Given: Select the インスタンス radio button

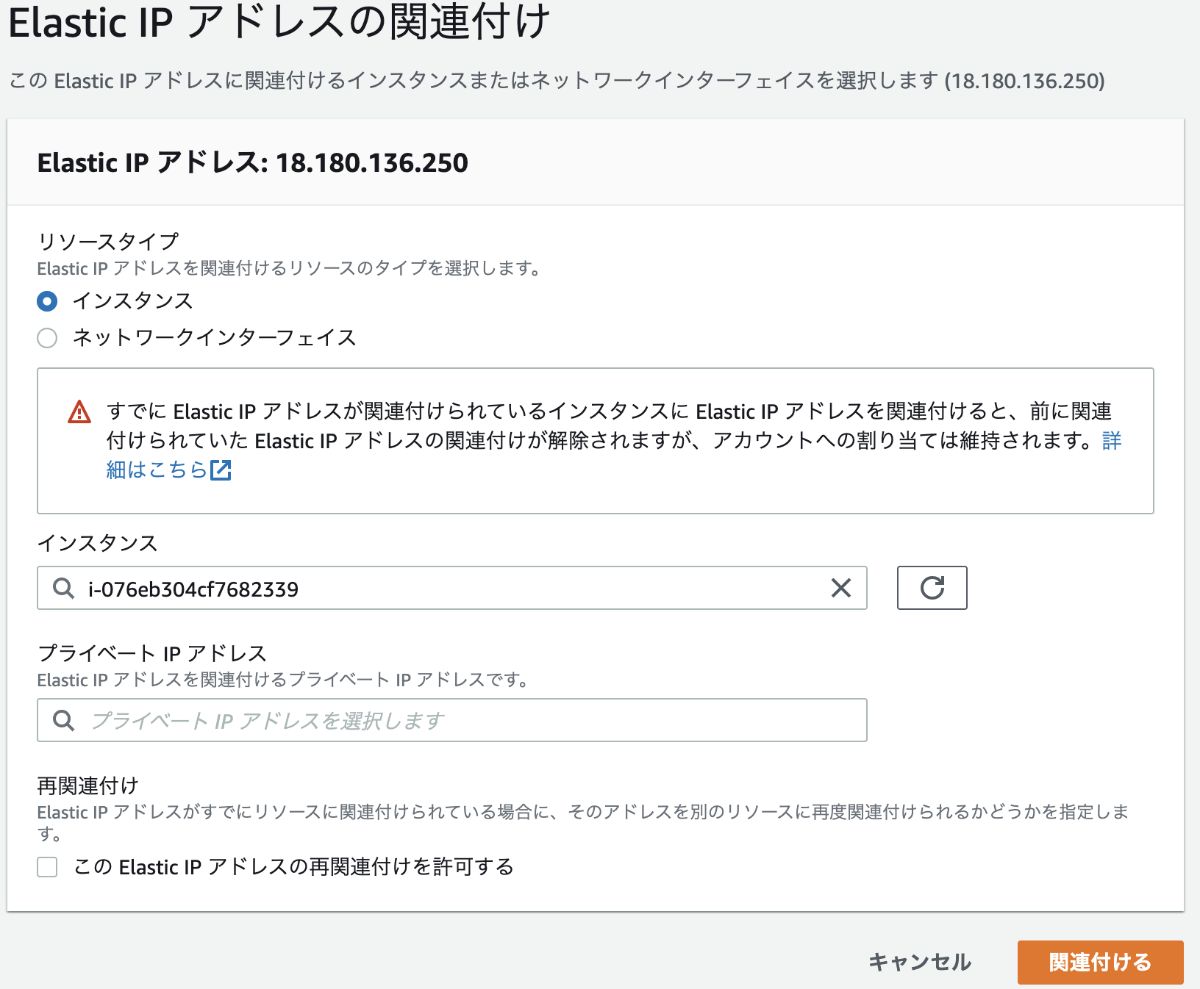Looking at the screenshot, I should pos(47,300).
